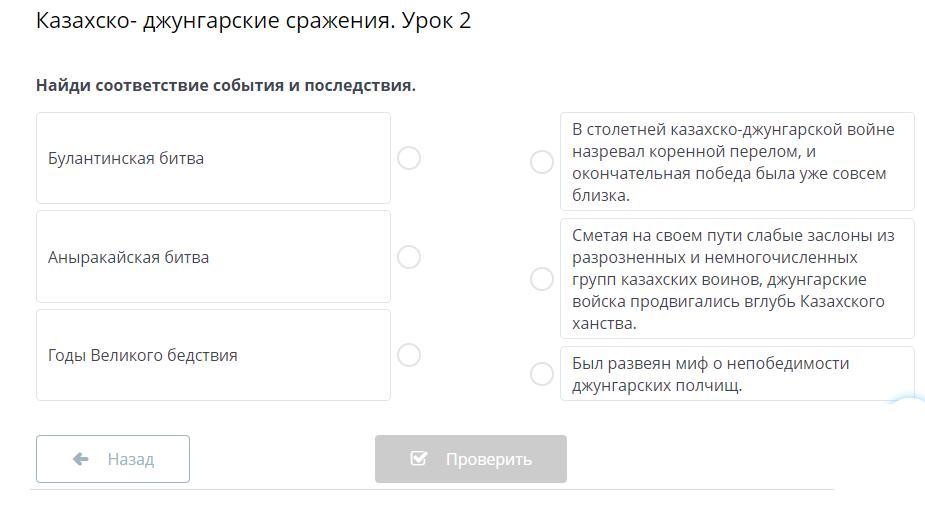Viewport: 925px width, 520px height.
Task: Click the 'Сметая на своем пути' answer card
Action: coord(737,279)
